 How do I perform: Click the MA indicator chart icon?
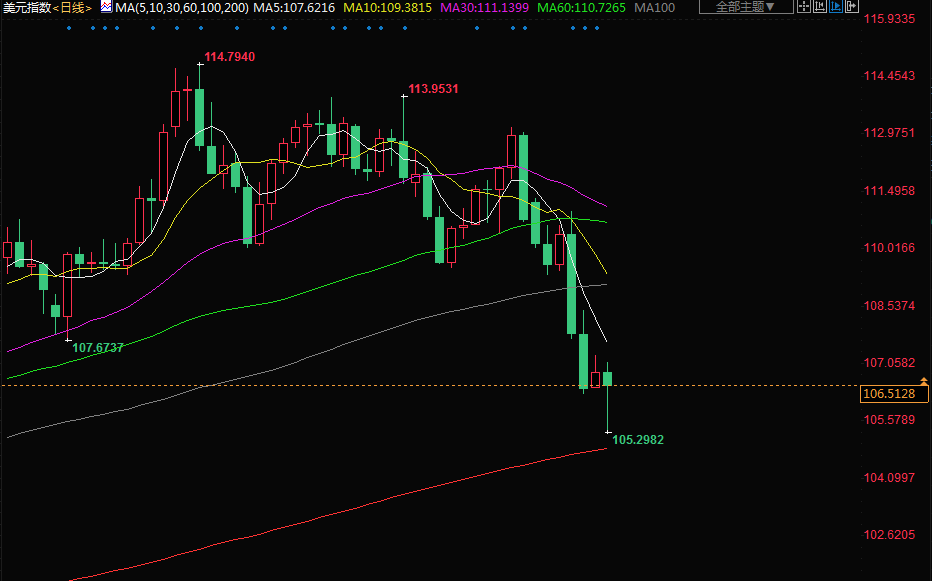pyautogui.click(x=105, y=7)
